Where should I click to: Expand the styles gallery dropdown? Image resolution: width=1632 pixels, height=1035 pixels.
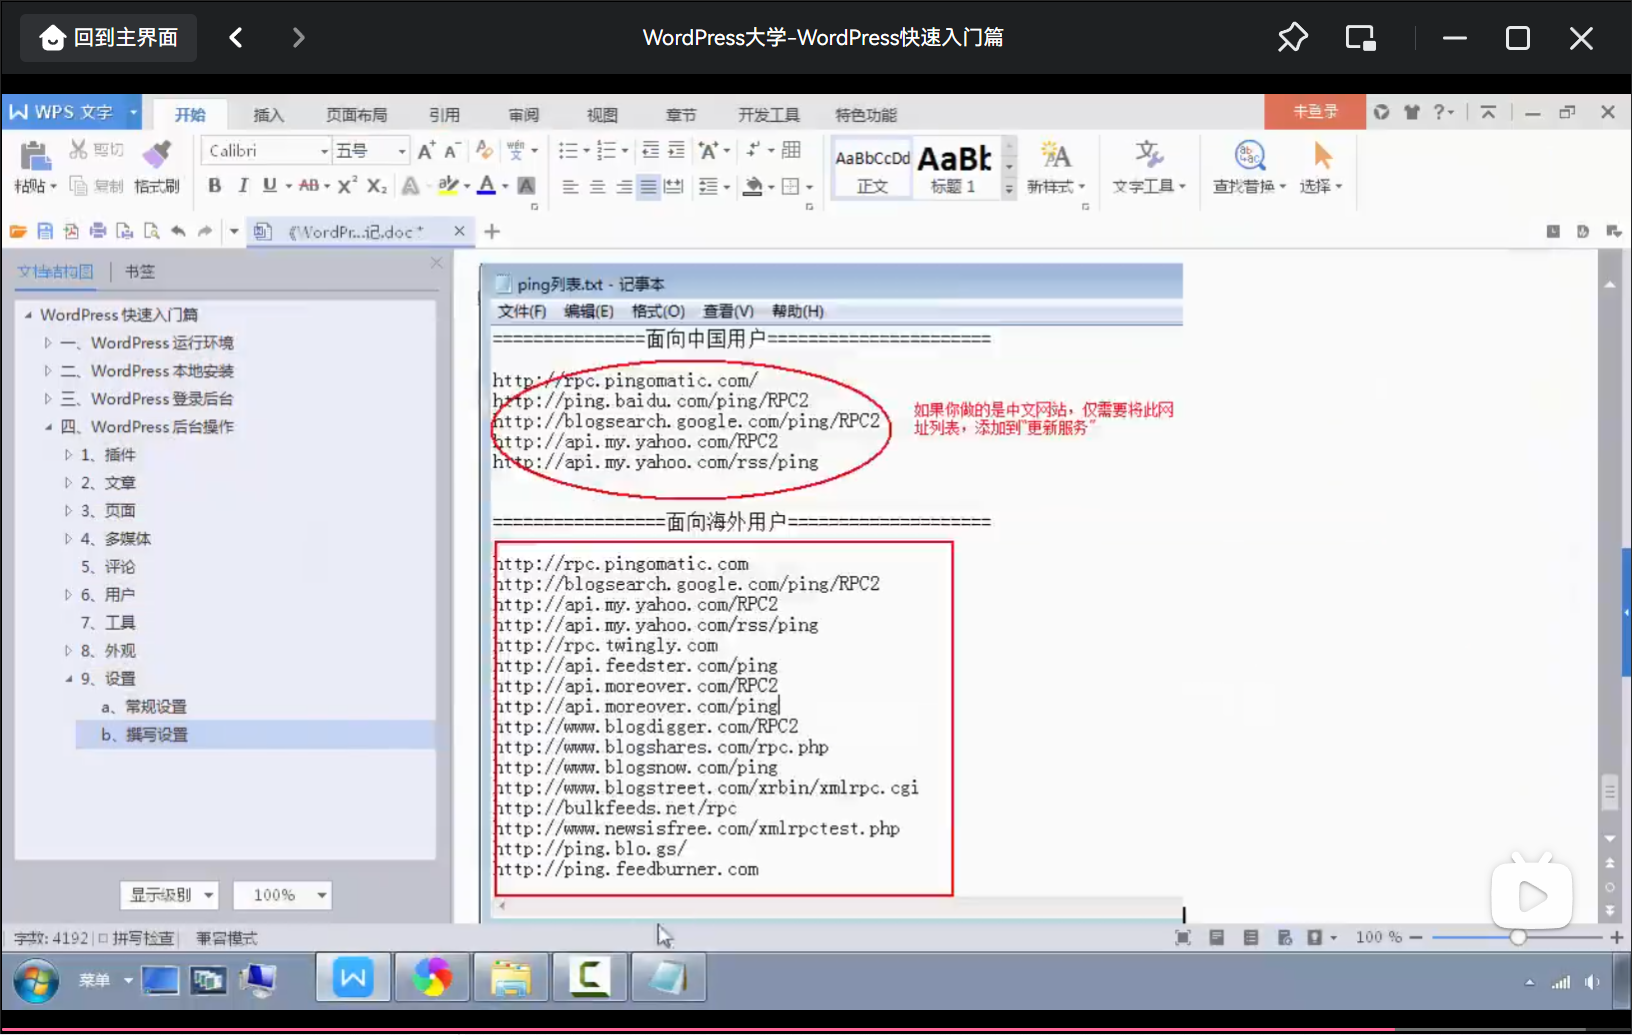click(x=1009, y=187)
